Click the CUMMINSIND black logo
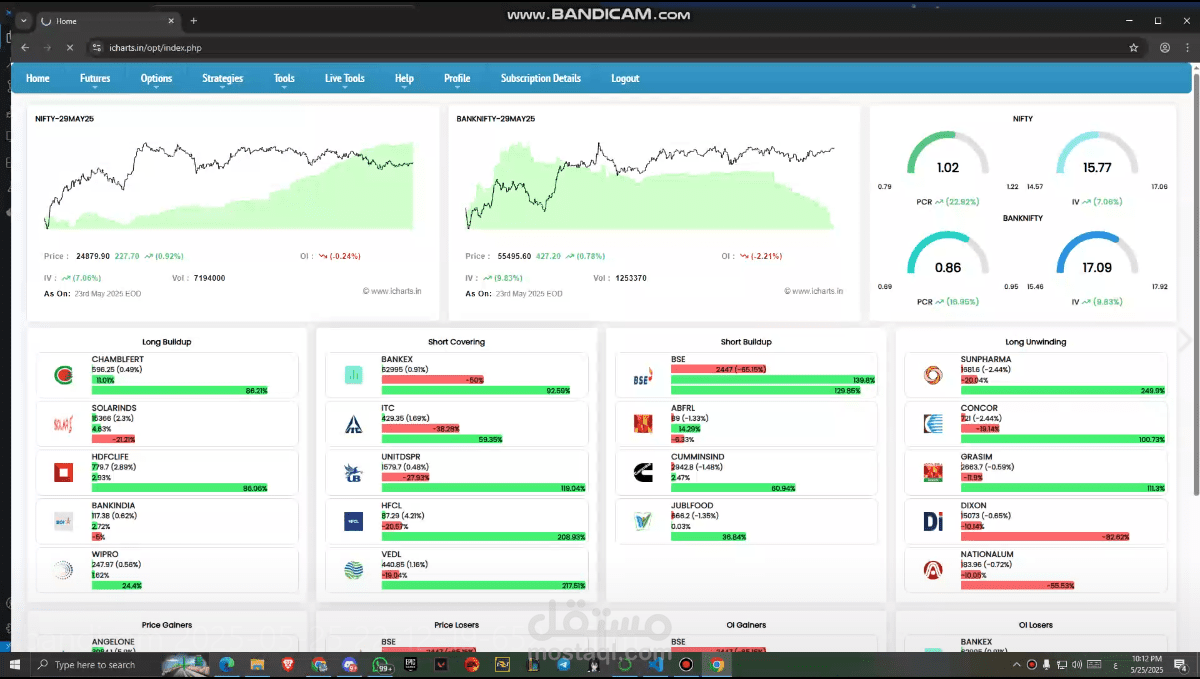1200x679 pixels. pos(643,472)
